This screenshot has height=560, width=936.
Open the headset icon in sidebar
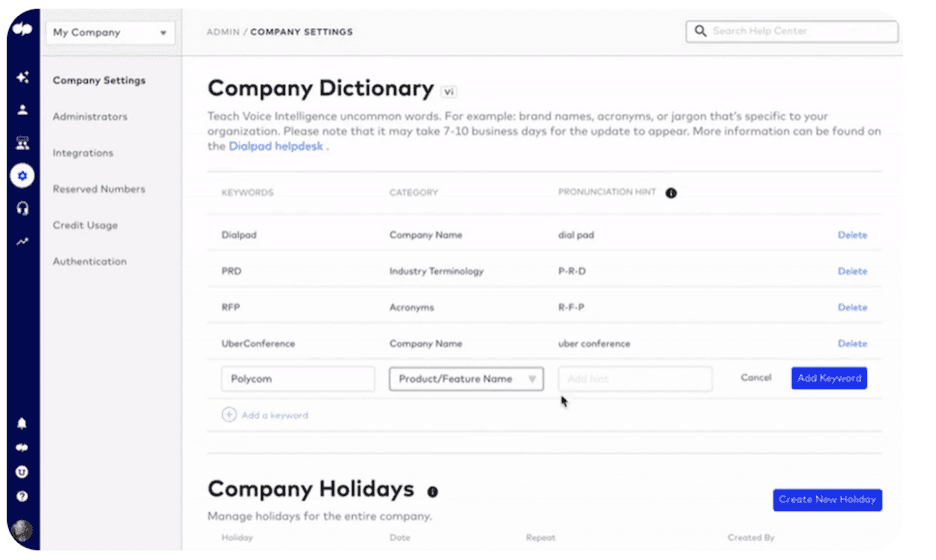pos(22,209)
